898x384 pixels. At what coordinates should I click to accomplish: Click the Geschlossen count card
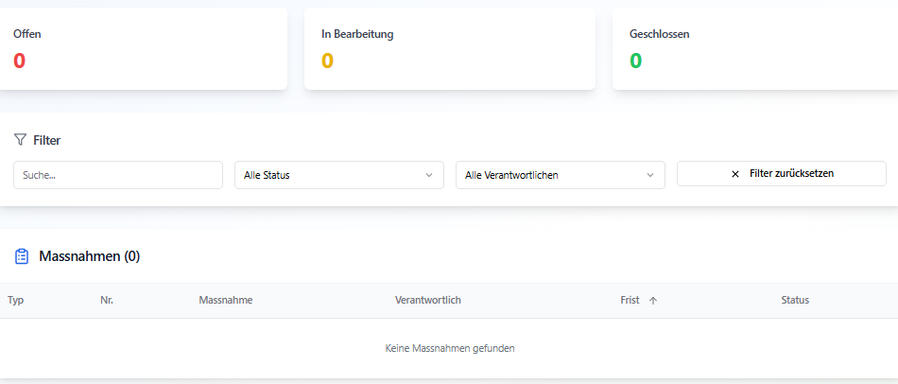pyautogui.click(x=755, y=49)
